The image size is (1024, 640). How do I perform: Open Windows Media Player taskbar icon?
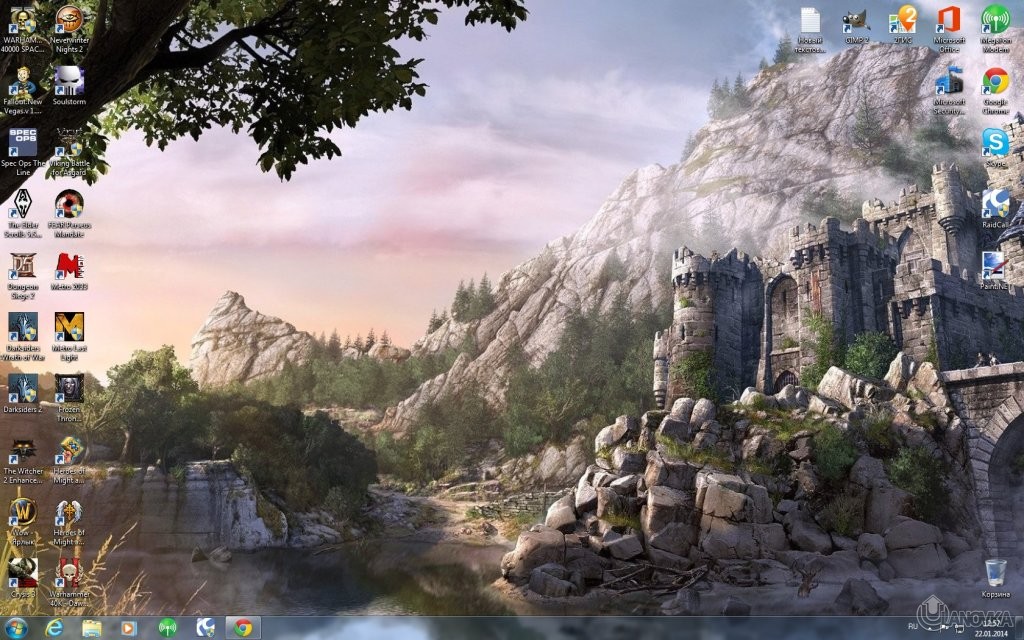click(x=129, y=628)
